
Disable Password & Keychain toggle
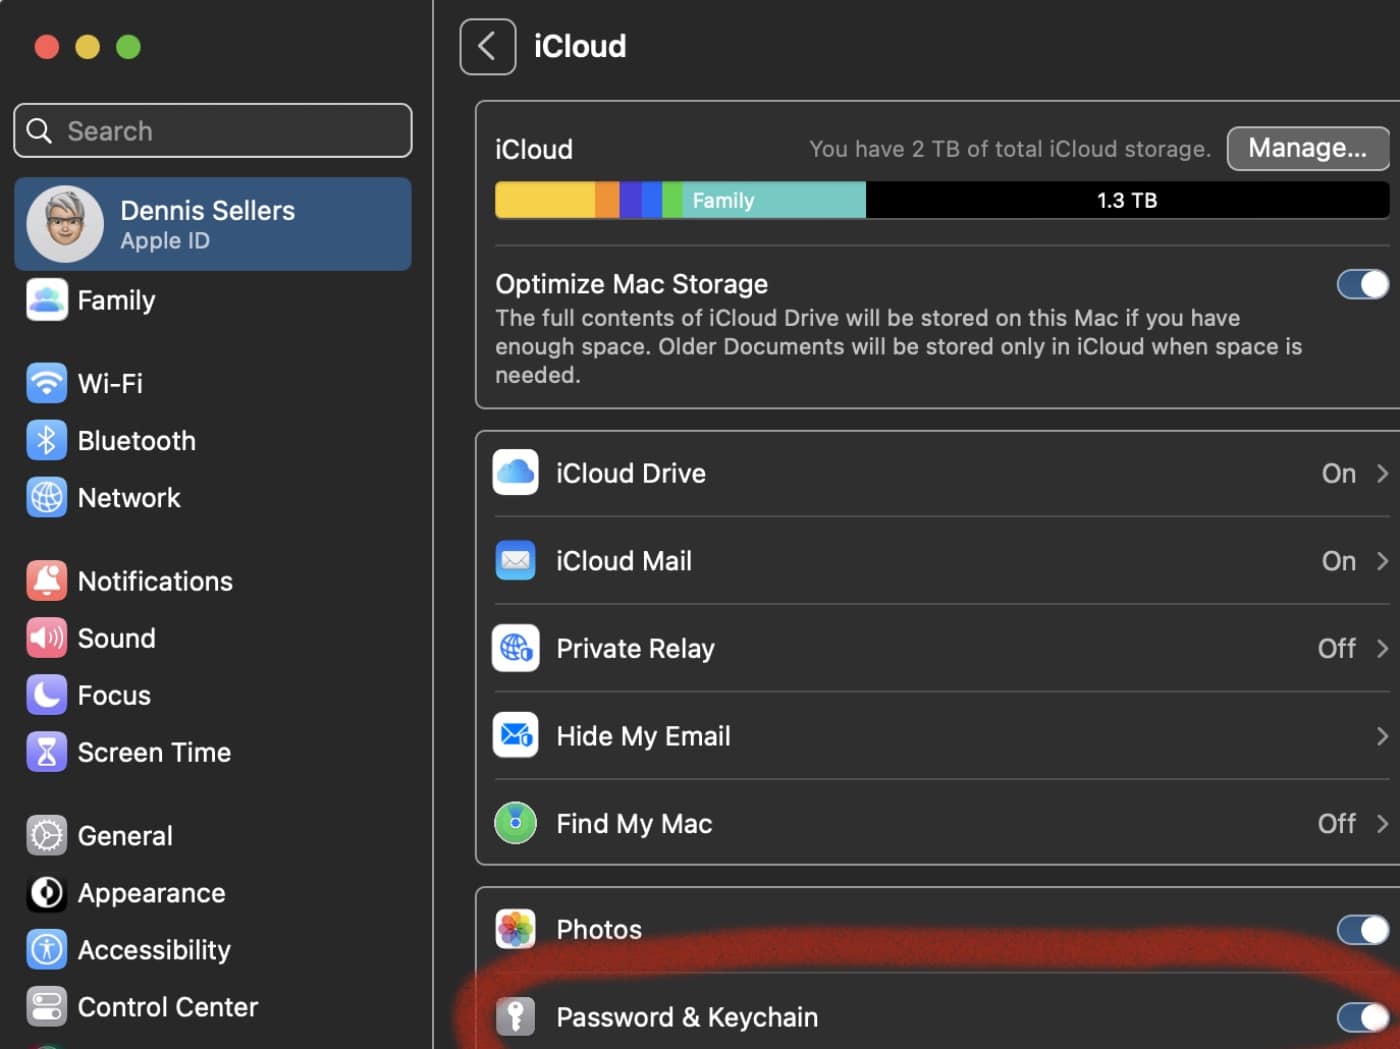point(1362,1018)
